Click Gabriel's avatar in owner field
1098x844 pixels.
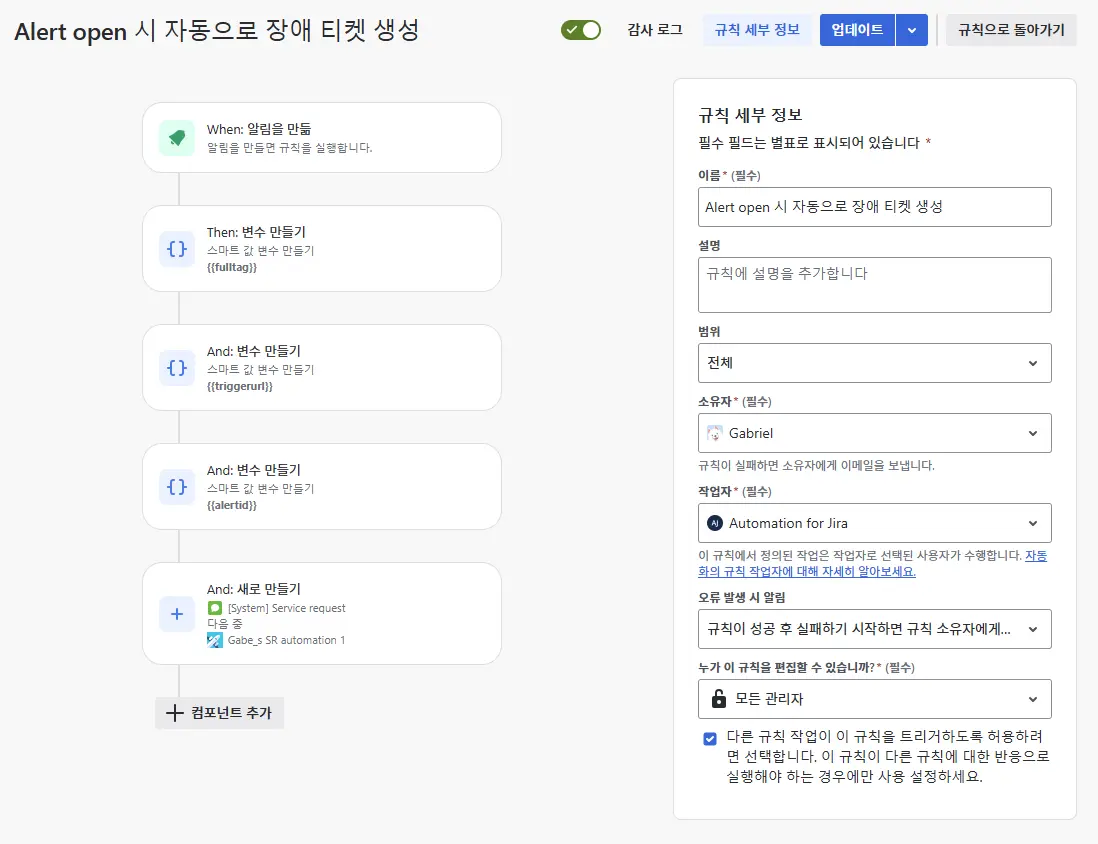pyautogui.click(x=714, y=433)
